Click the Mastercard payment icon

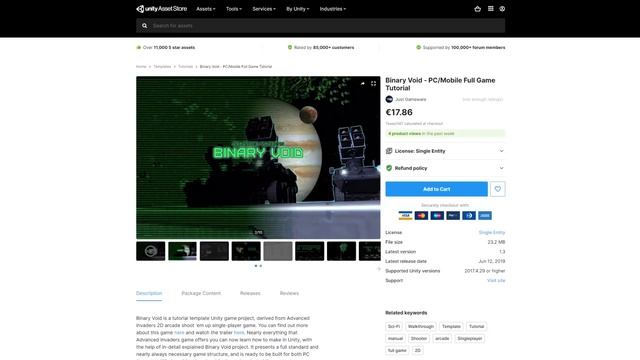coord(421,216)
